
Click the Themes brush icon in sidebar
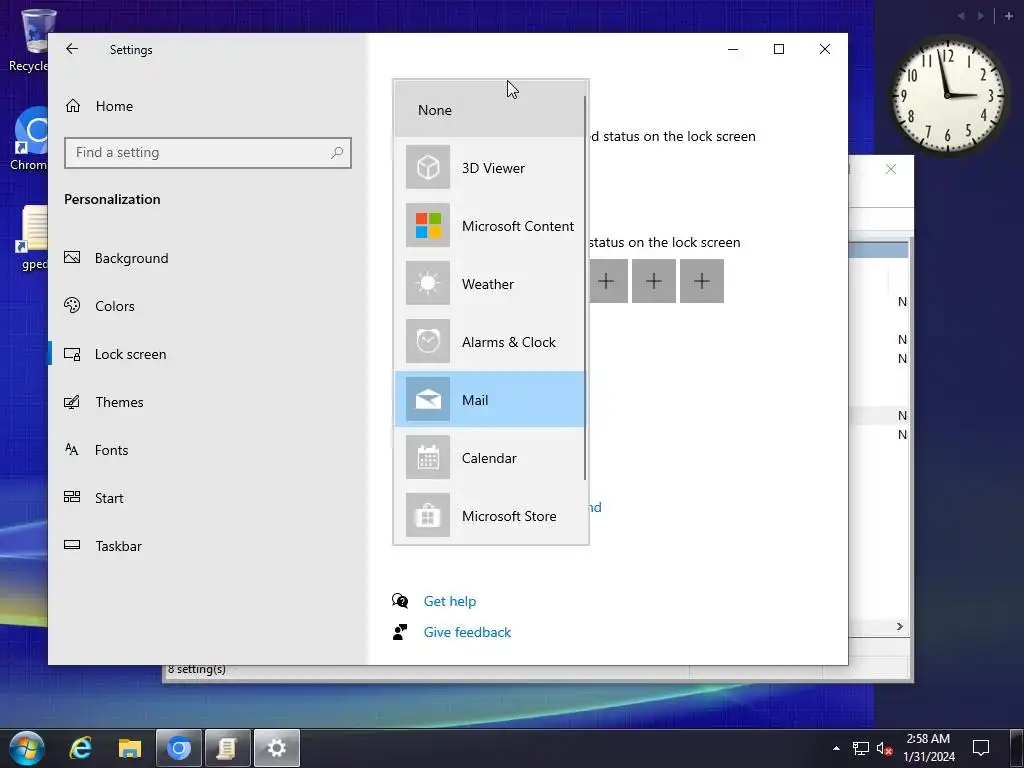(x=72, y=402)
